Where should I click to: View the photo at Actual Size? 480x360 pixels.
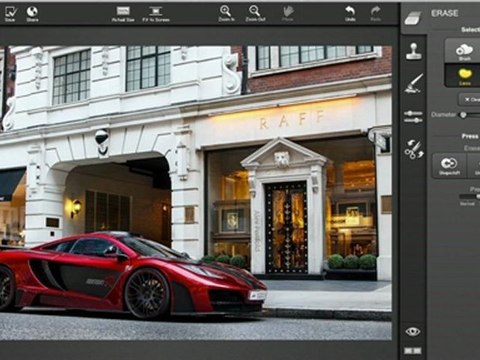point(123,14)
